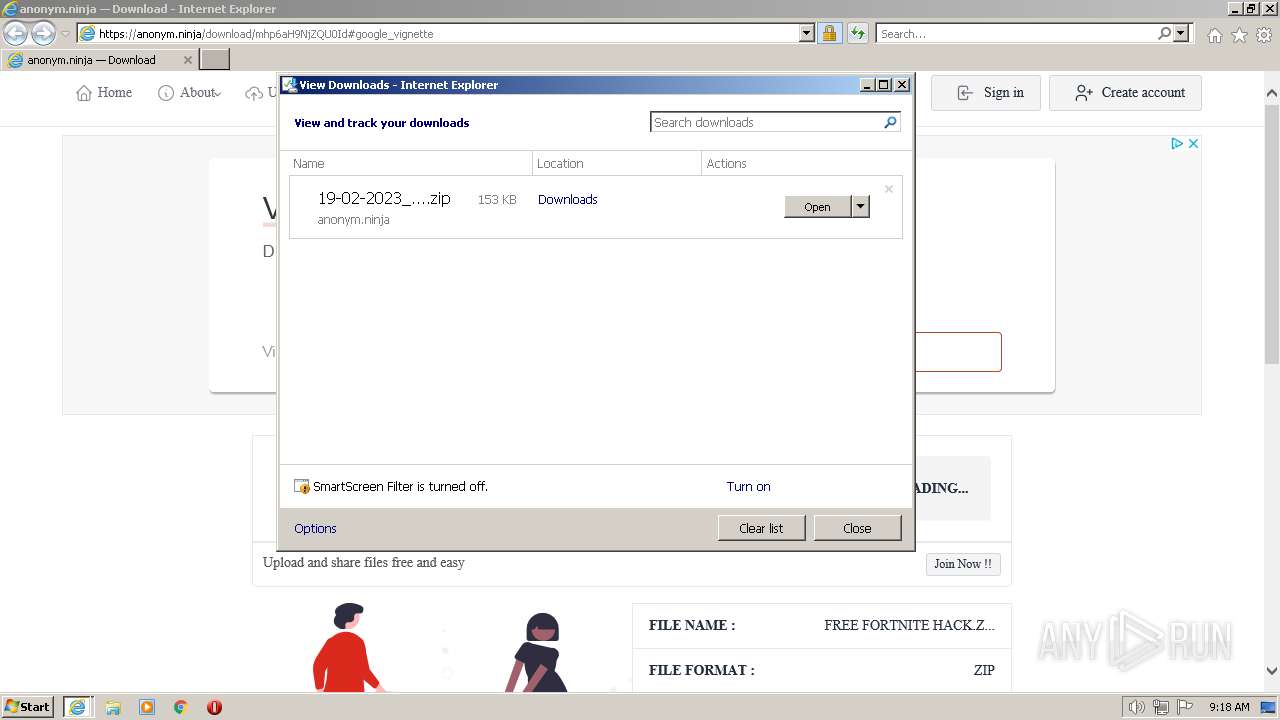
Task: Open IE Tools gear icon
Action: tap(1264, 35)
